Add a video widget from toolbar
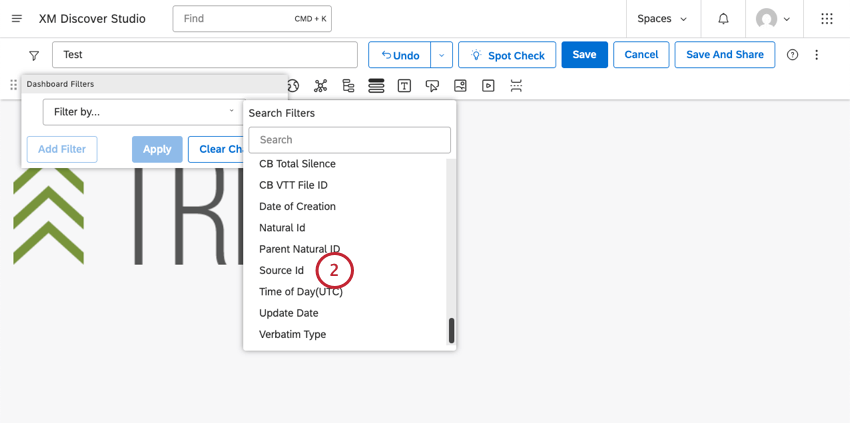 coord(488,86)
